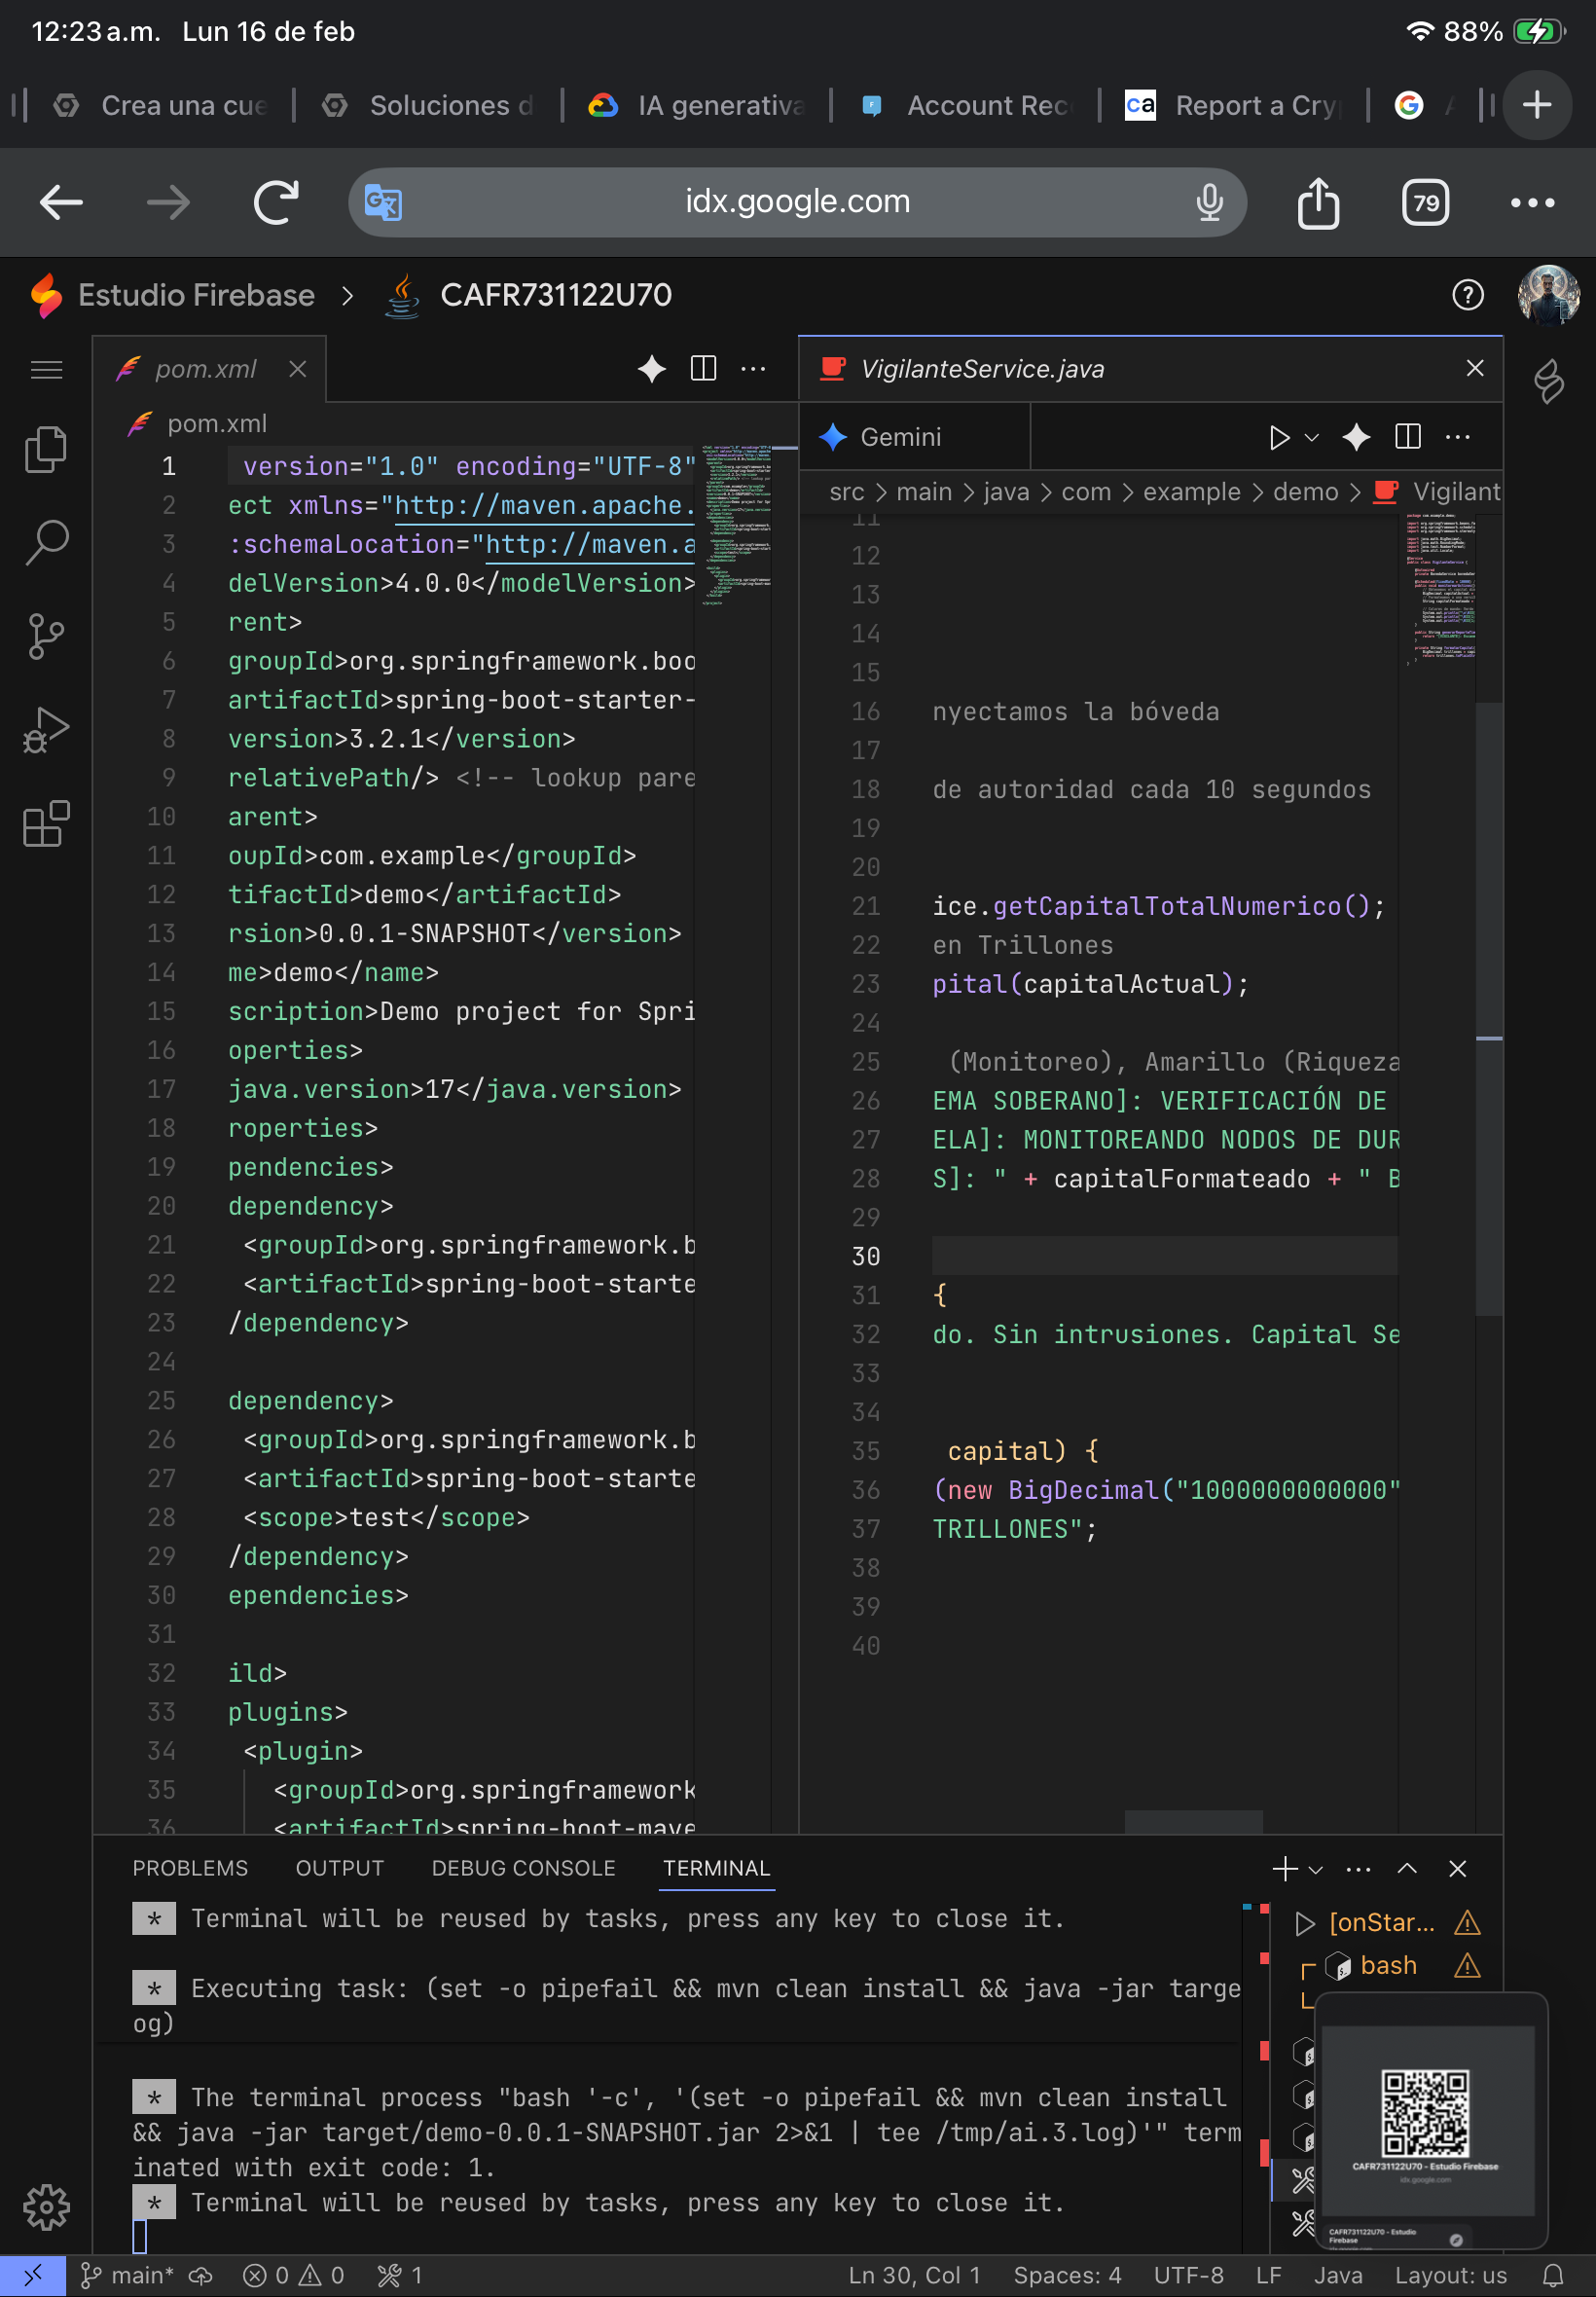Switch to the PROBLEMS panel tab

point(190,1868)
